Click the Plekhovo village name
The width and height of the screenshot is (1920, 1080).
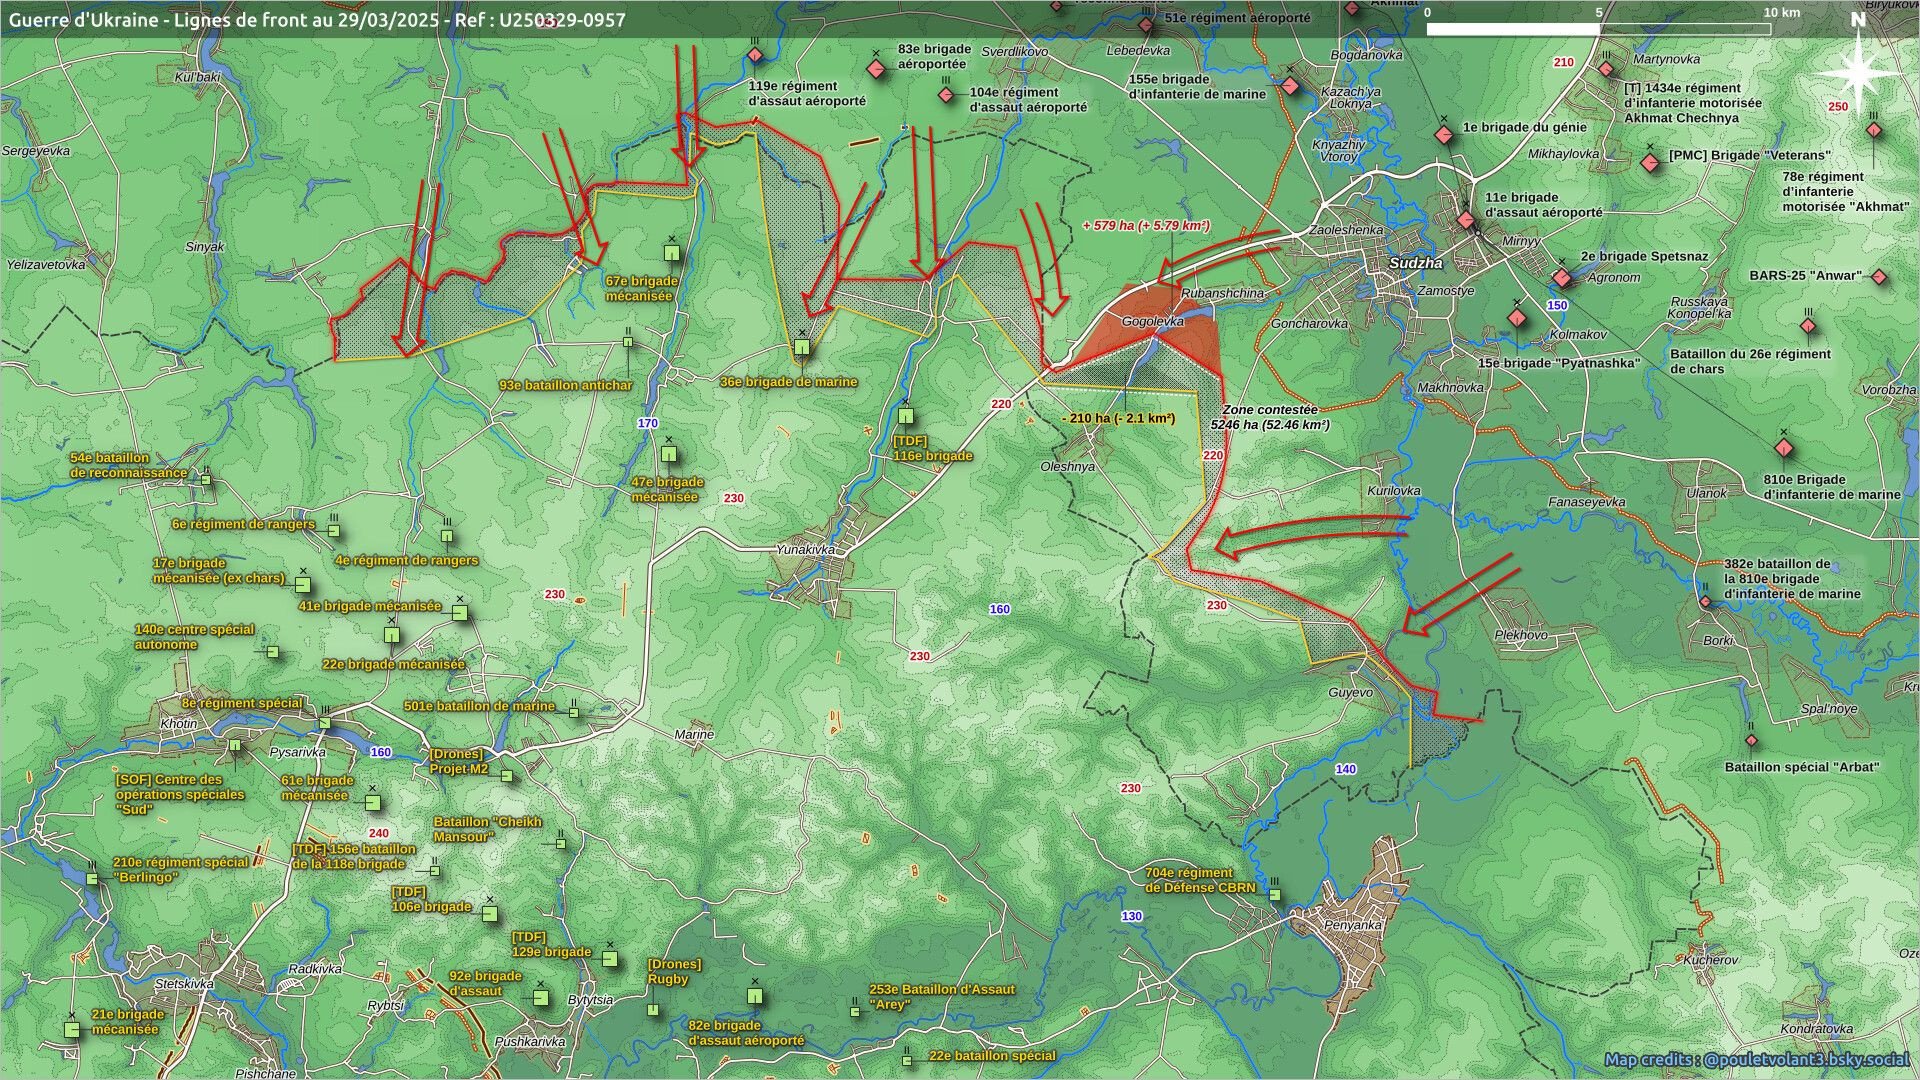click(1521, 635)
